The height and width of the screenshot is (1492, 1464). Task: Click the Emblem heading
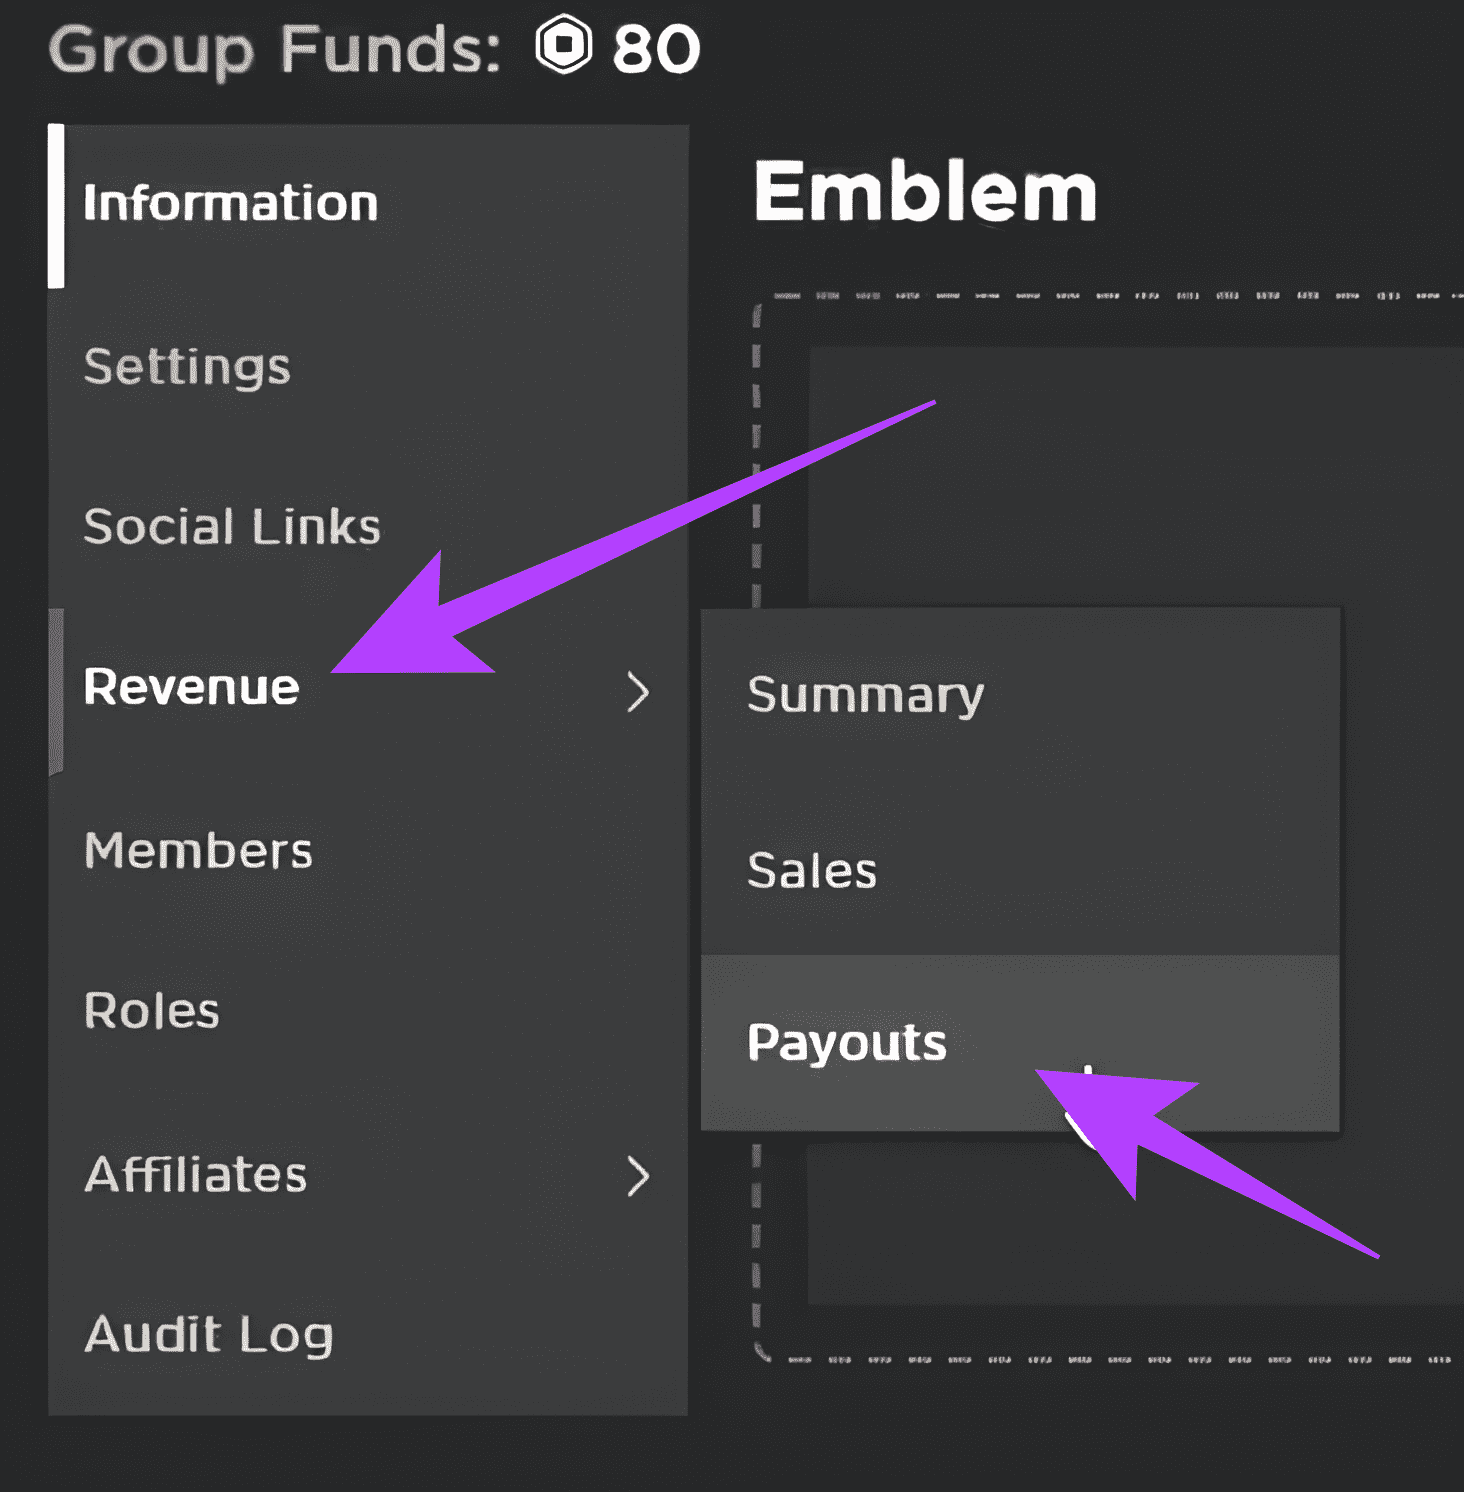tap(925, 192)
